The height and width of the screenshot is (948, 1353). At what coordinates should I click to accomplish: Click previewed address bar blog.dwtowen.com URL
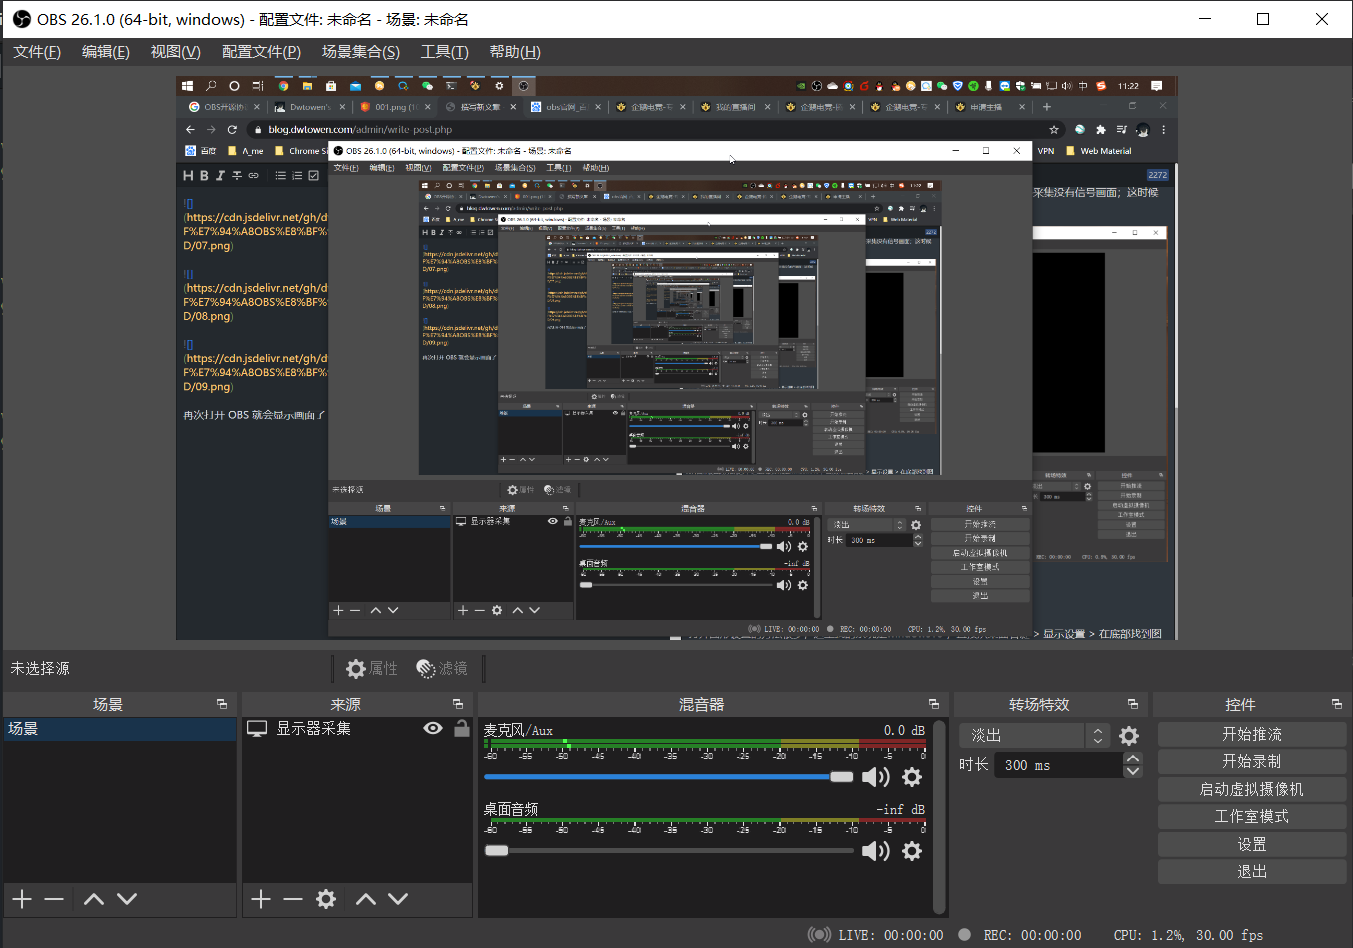pos(360,129)
